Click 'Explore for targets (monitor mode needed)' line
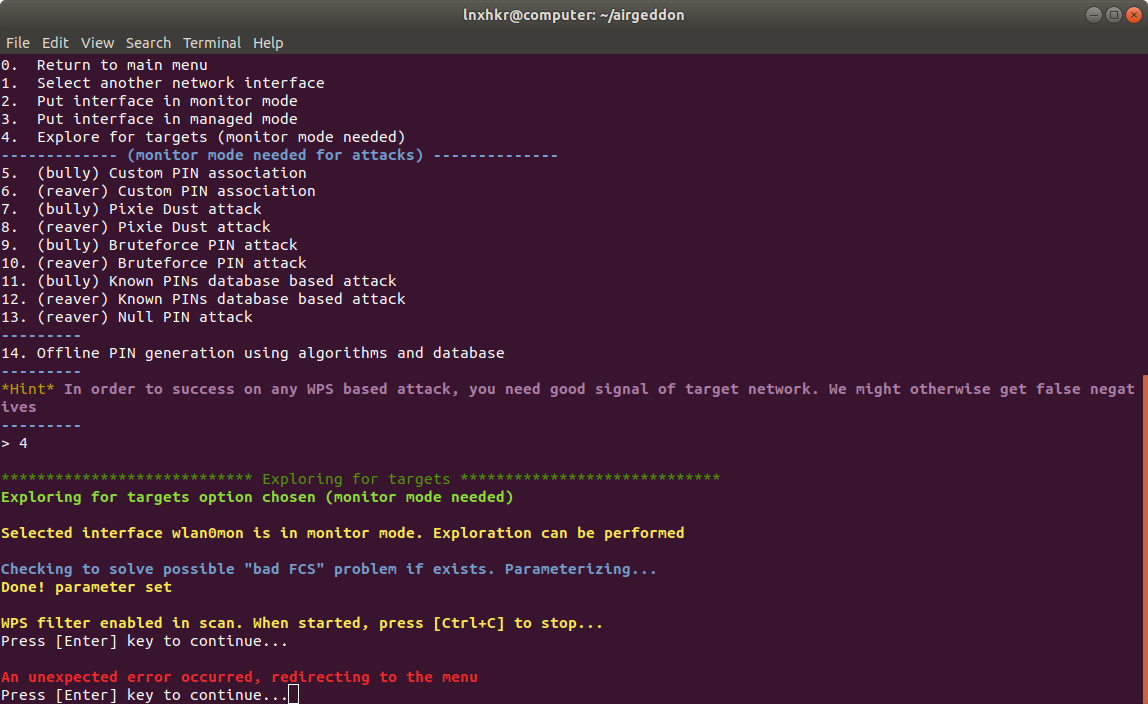1148x704 pixels. [x=203, y=137]
